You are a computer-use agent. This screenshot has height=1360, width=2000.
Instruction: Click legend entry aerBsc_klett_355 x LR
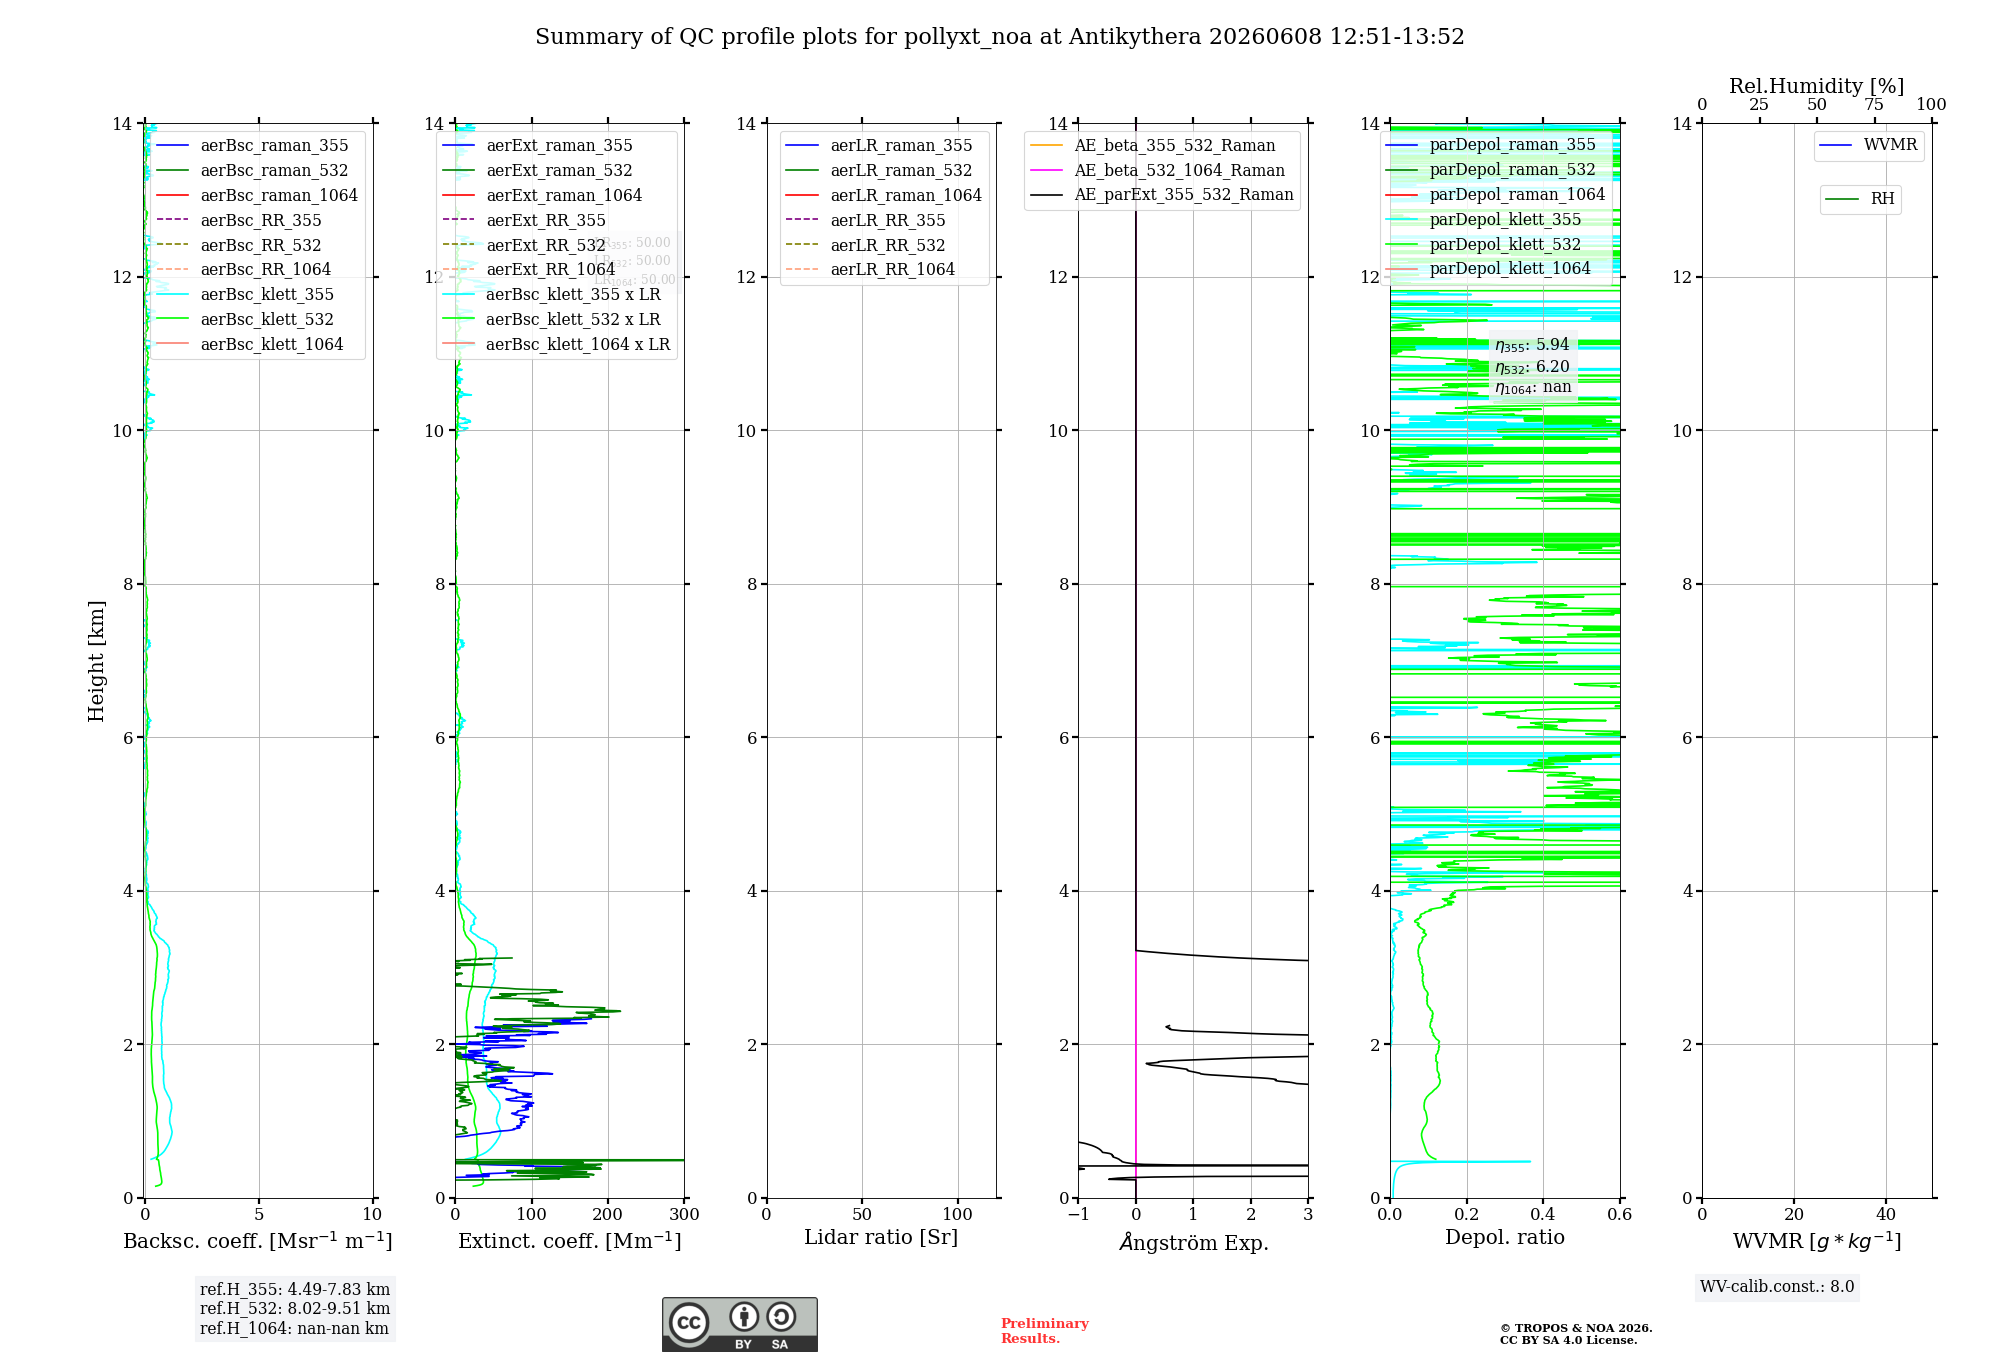click(551, 295)
